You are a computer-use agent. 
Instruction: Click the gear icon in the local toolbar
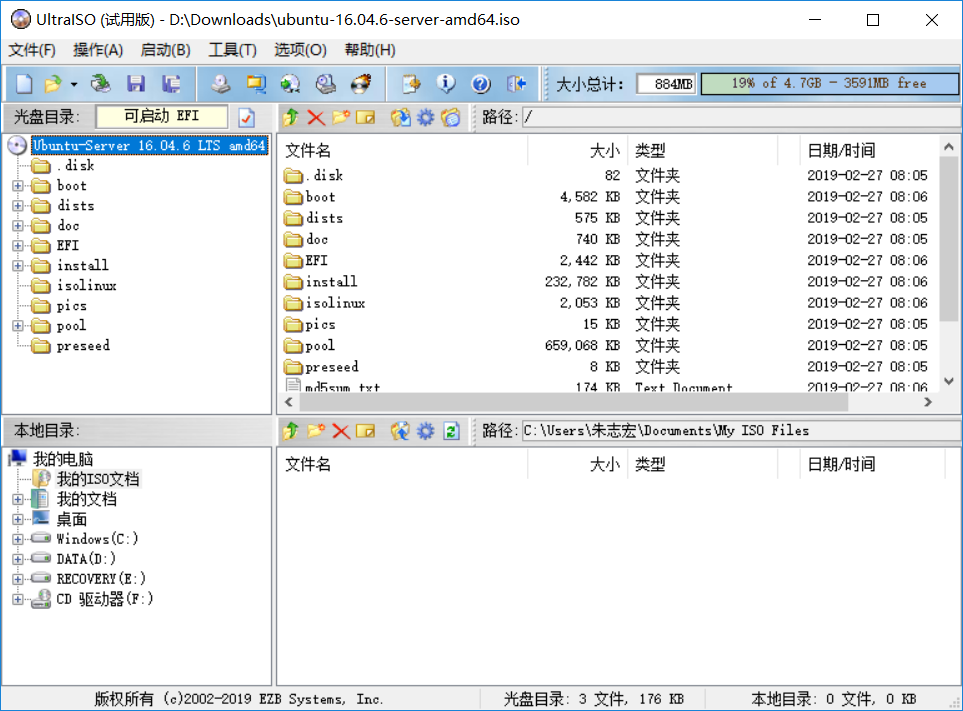pyautogui.click(x=426, y=431)
